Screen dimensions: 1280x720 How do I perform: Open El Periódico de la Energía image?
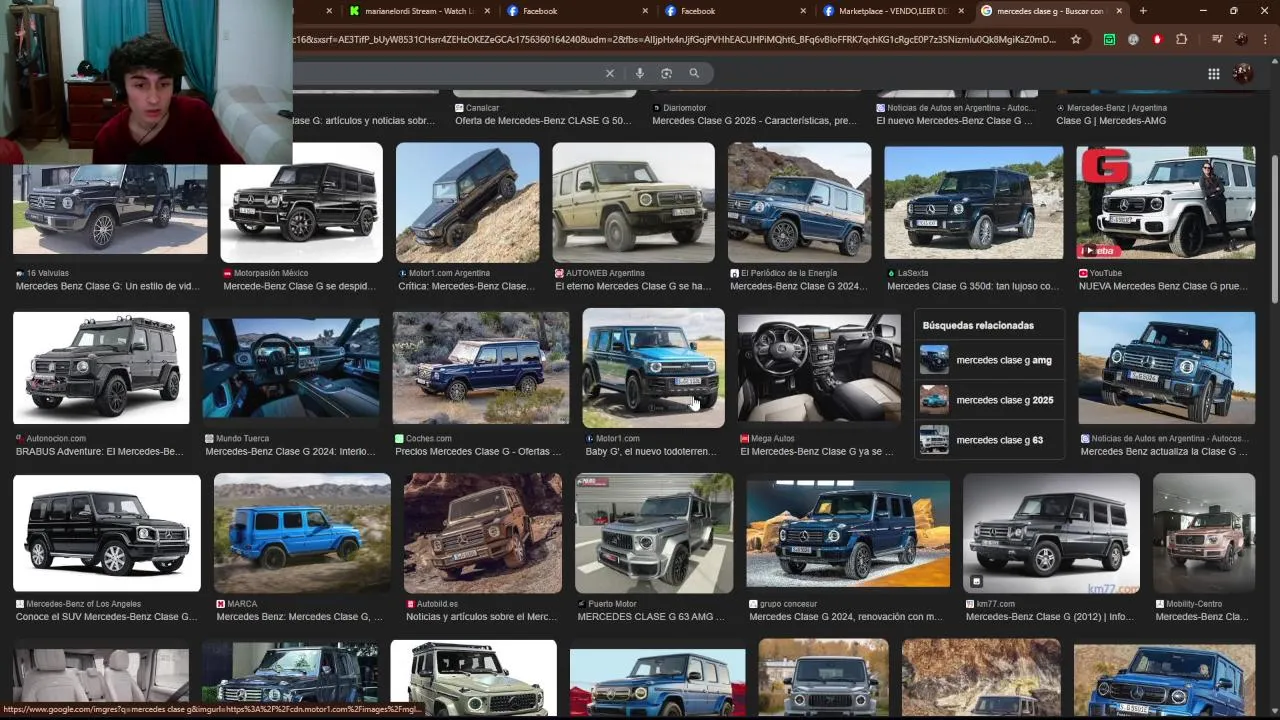click(799, 203)
